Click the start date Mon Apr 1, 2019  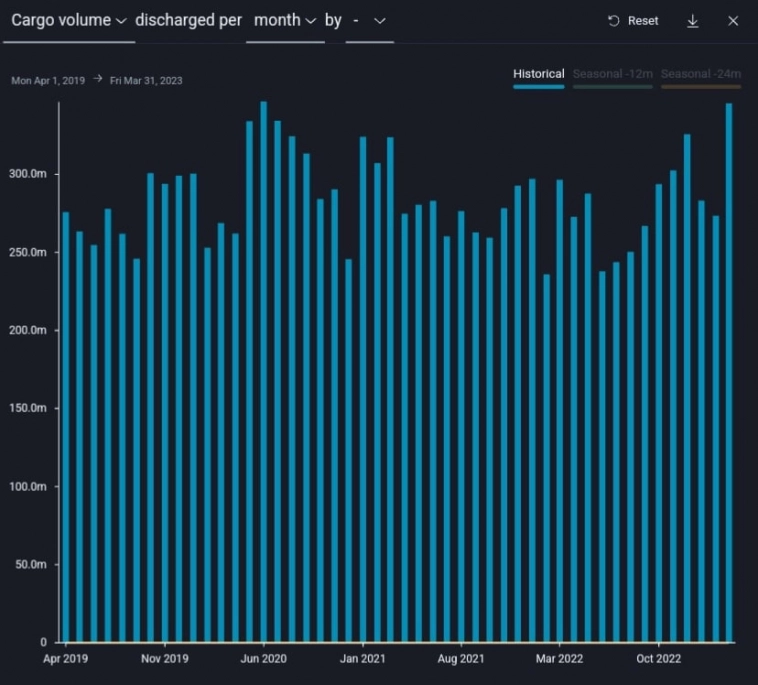click(48, 80)
